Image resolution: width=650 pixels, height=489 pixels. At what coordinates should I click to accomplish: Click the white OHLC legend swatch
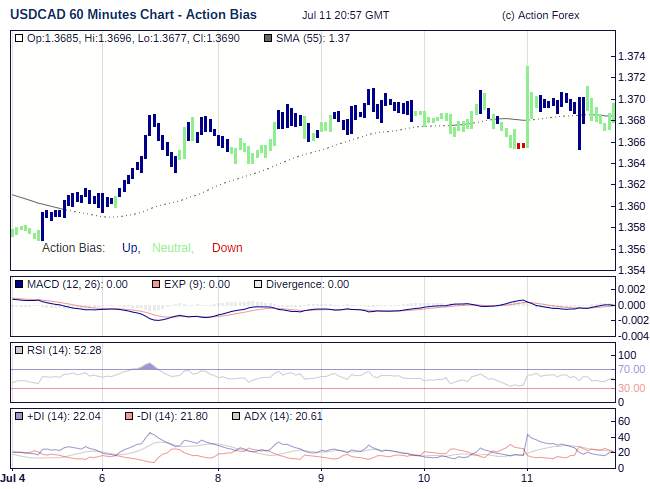20,38
